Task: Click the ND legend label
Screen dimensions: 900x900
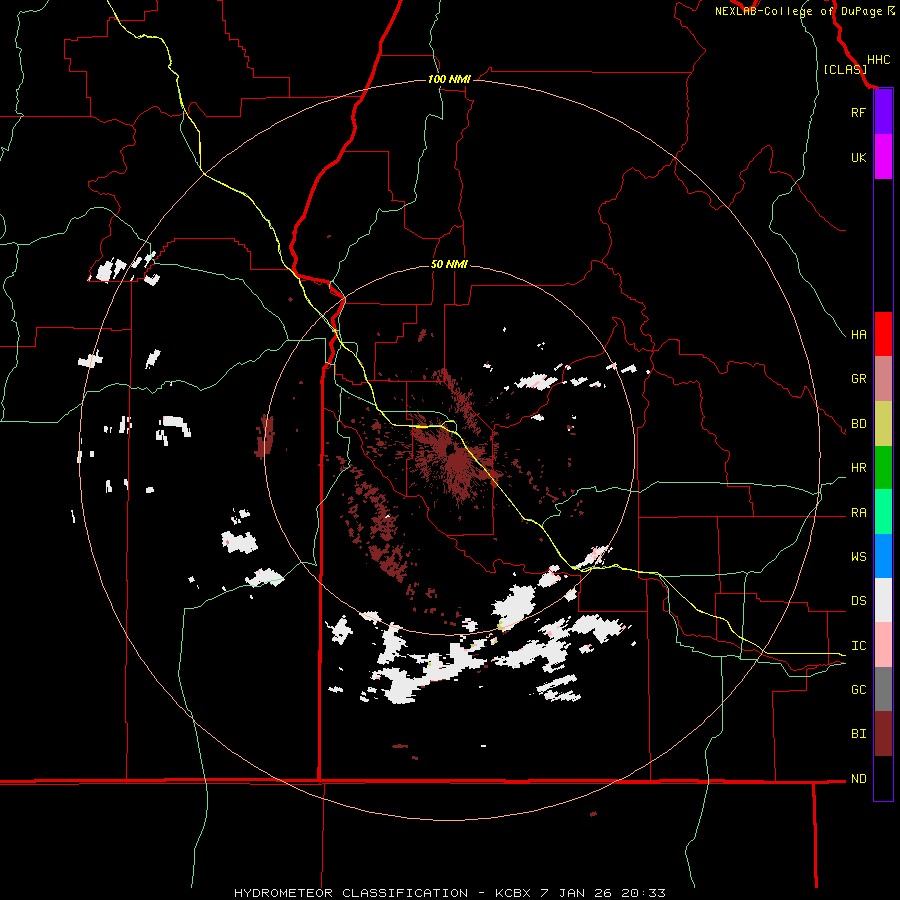Action: (858, 779)
